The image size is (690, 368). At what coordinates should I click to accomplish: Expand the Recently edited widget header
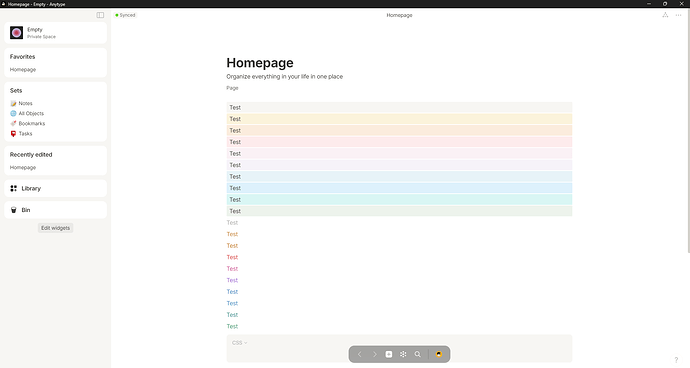[31, 155]
